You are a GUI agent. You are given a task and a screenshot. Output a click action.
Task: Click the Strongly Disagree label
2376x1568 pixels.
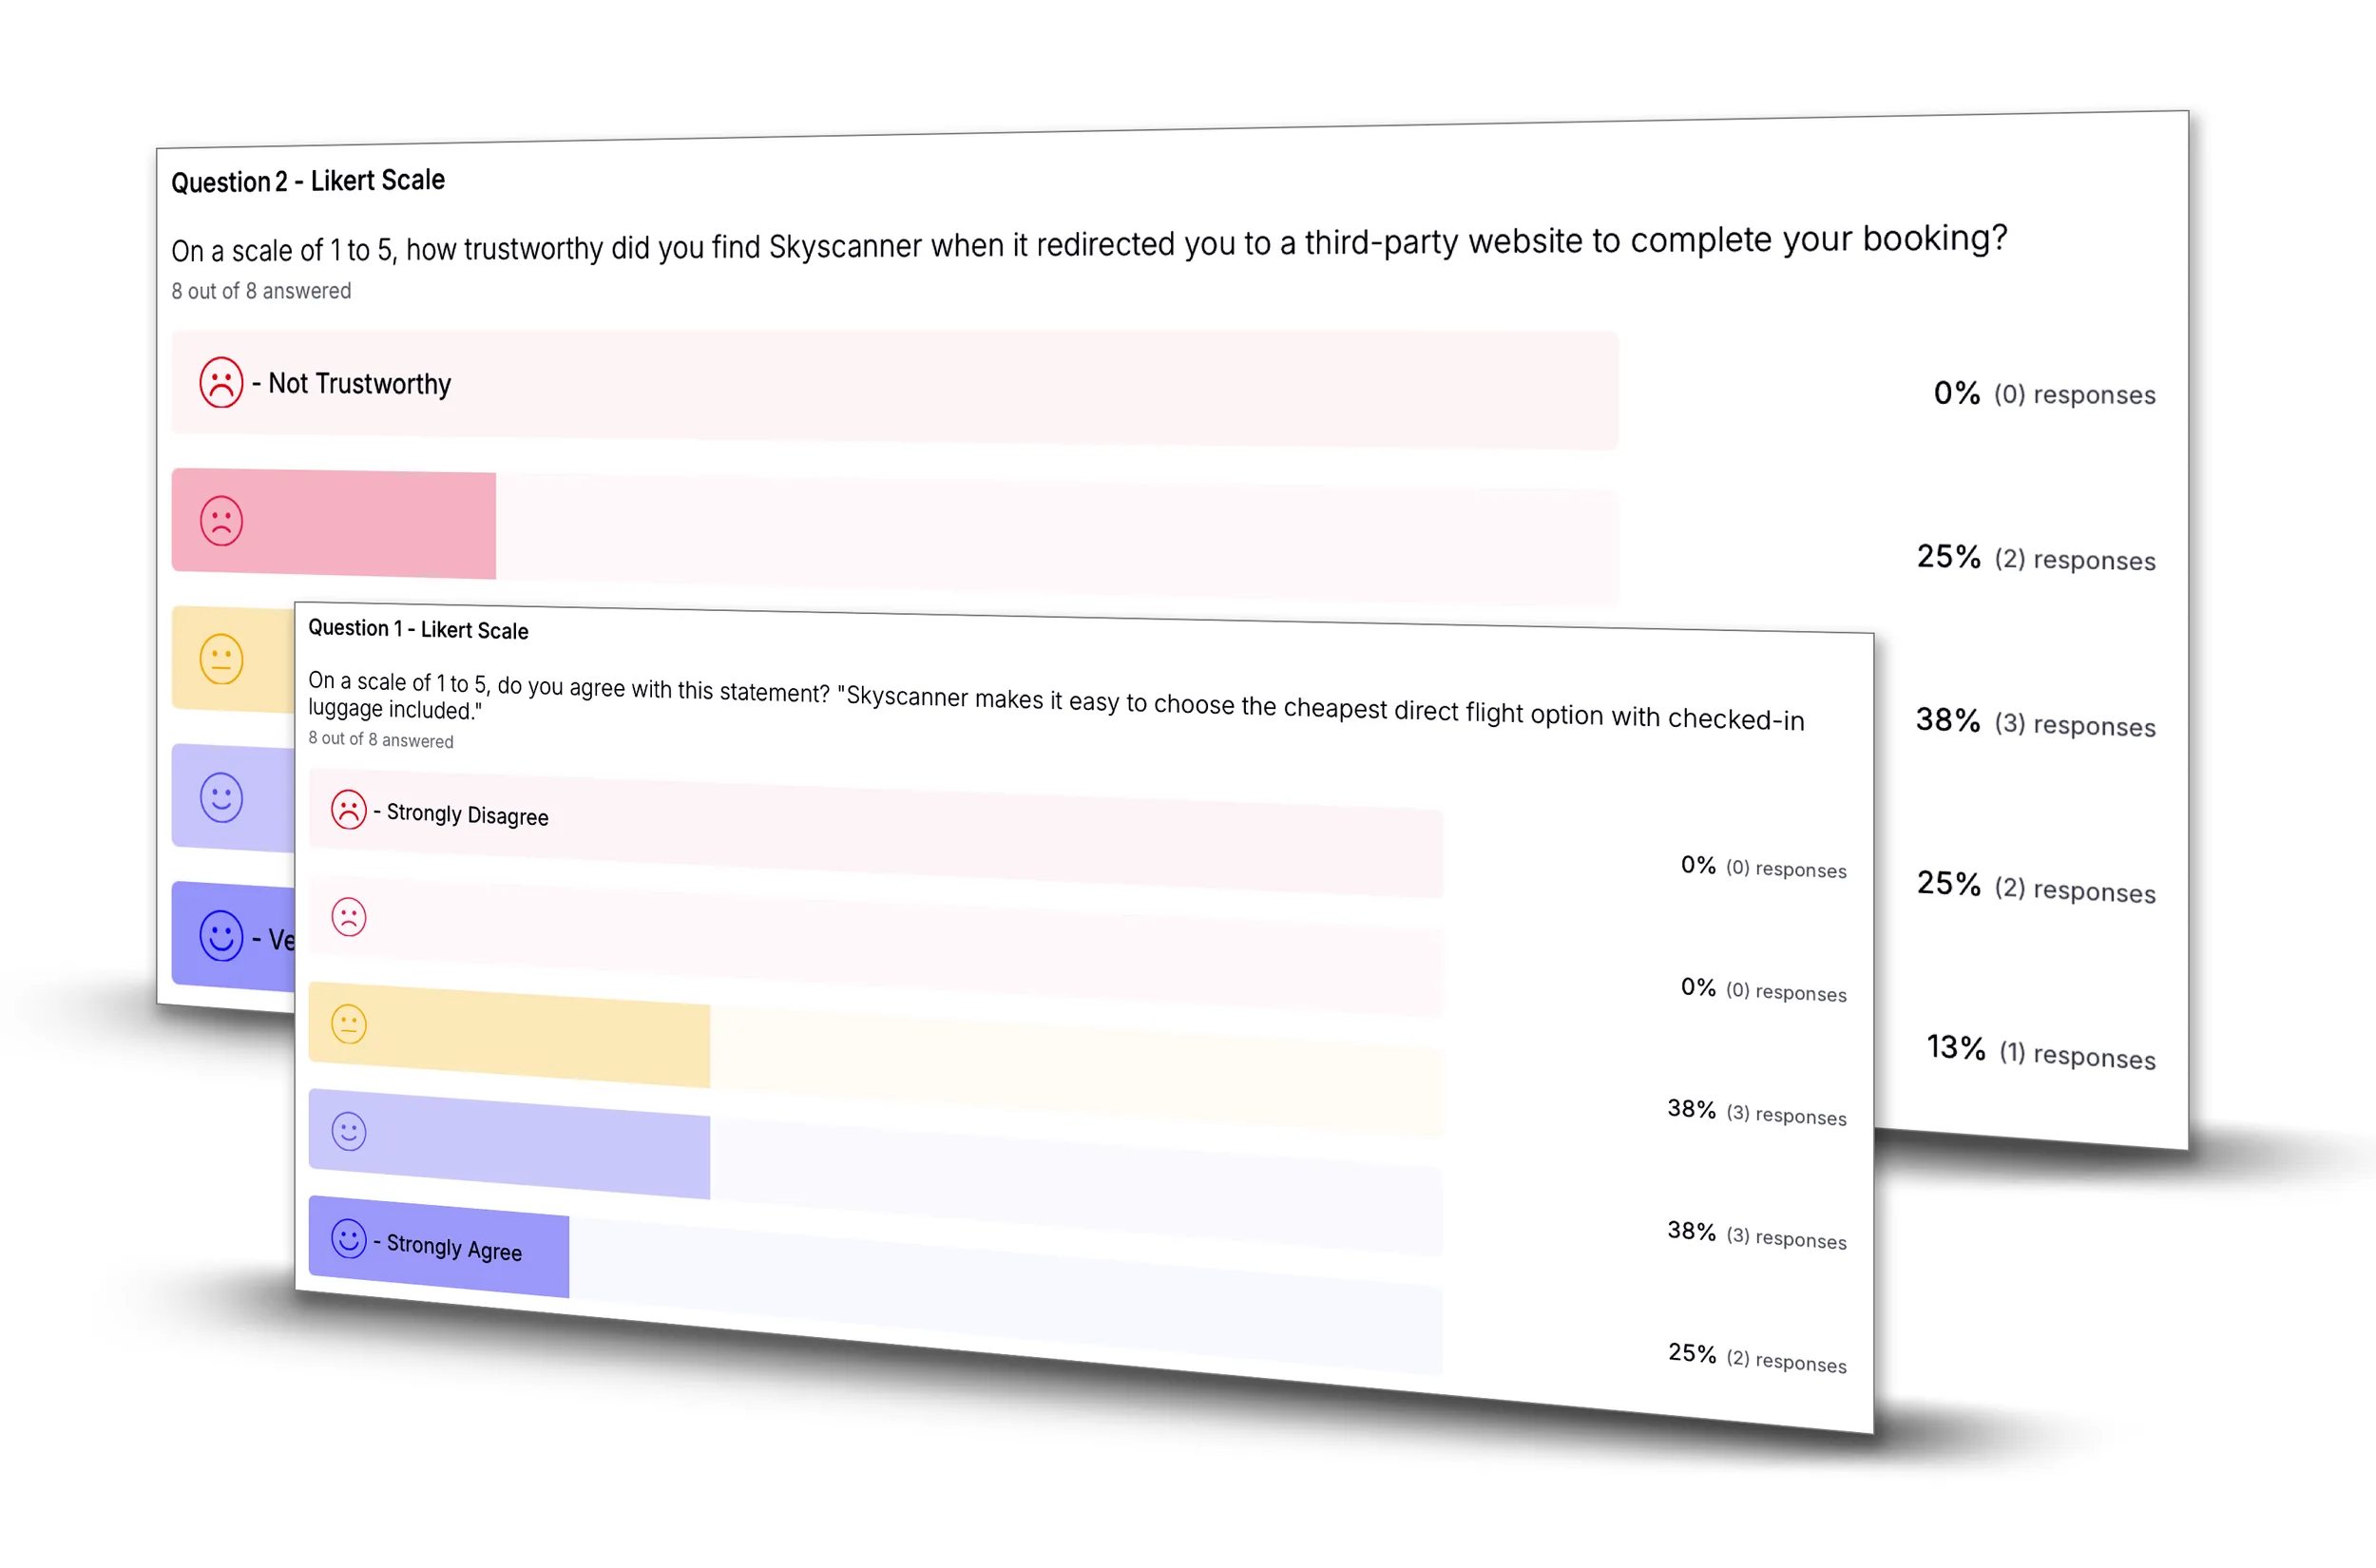pyautogui.click(x=467, y=815)
